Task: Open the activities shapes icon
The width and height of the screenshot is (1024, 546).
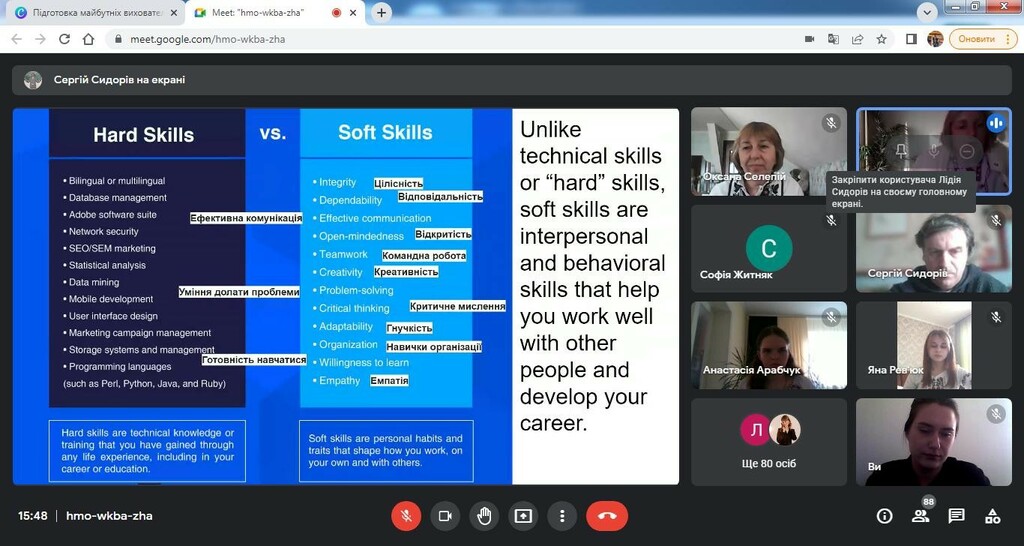Action: pos(993,516)
